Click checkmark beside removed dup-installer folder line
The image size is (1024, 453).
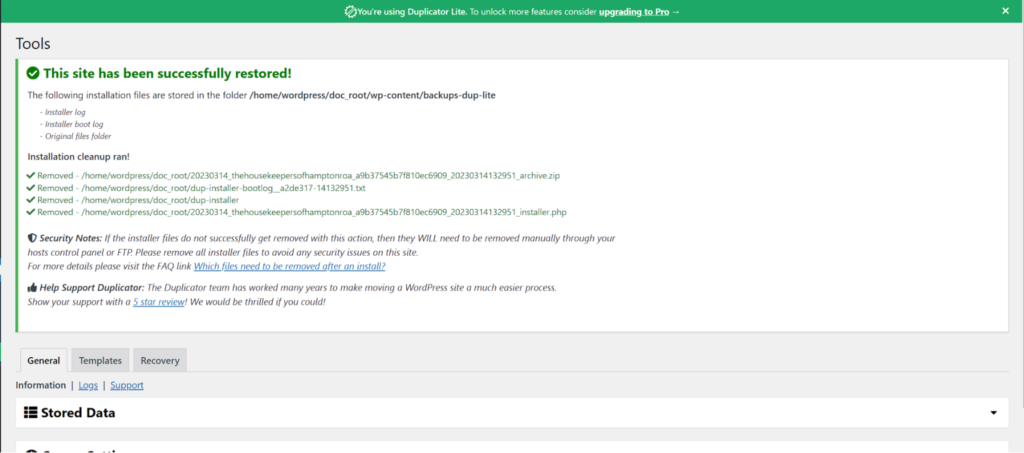tap(31, 200)
